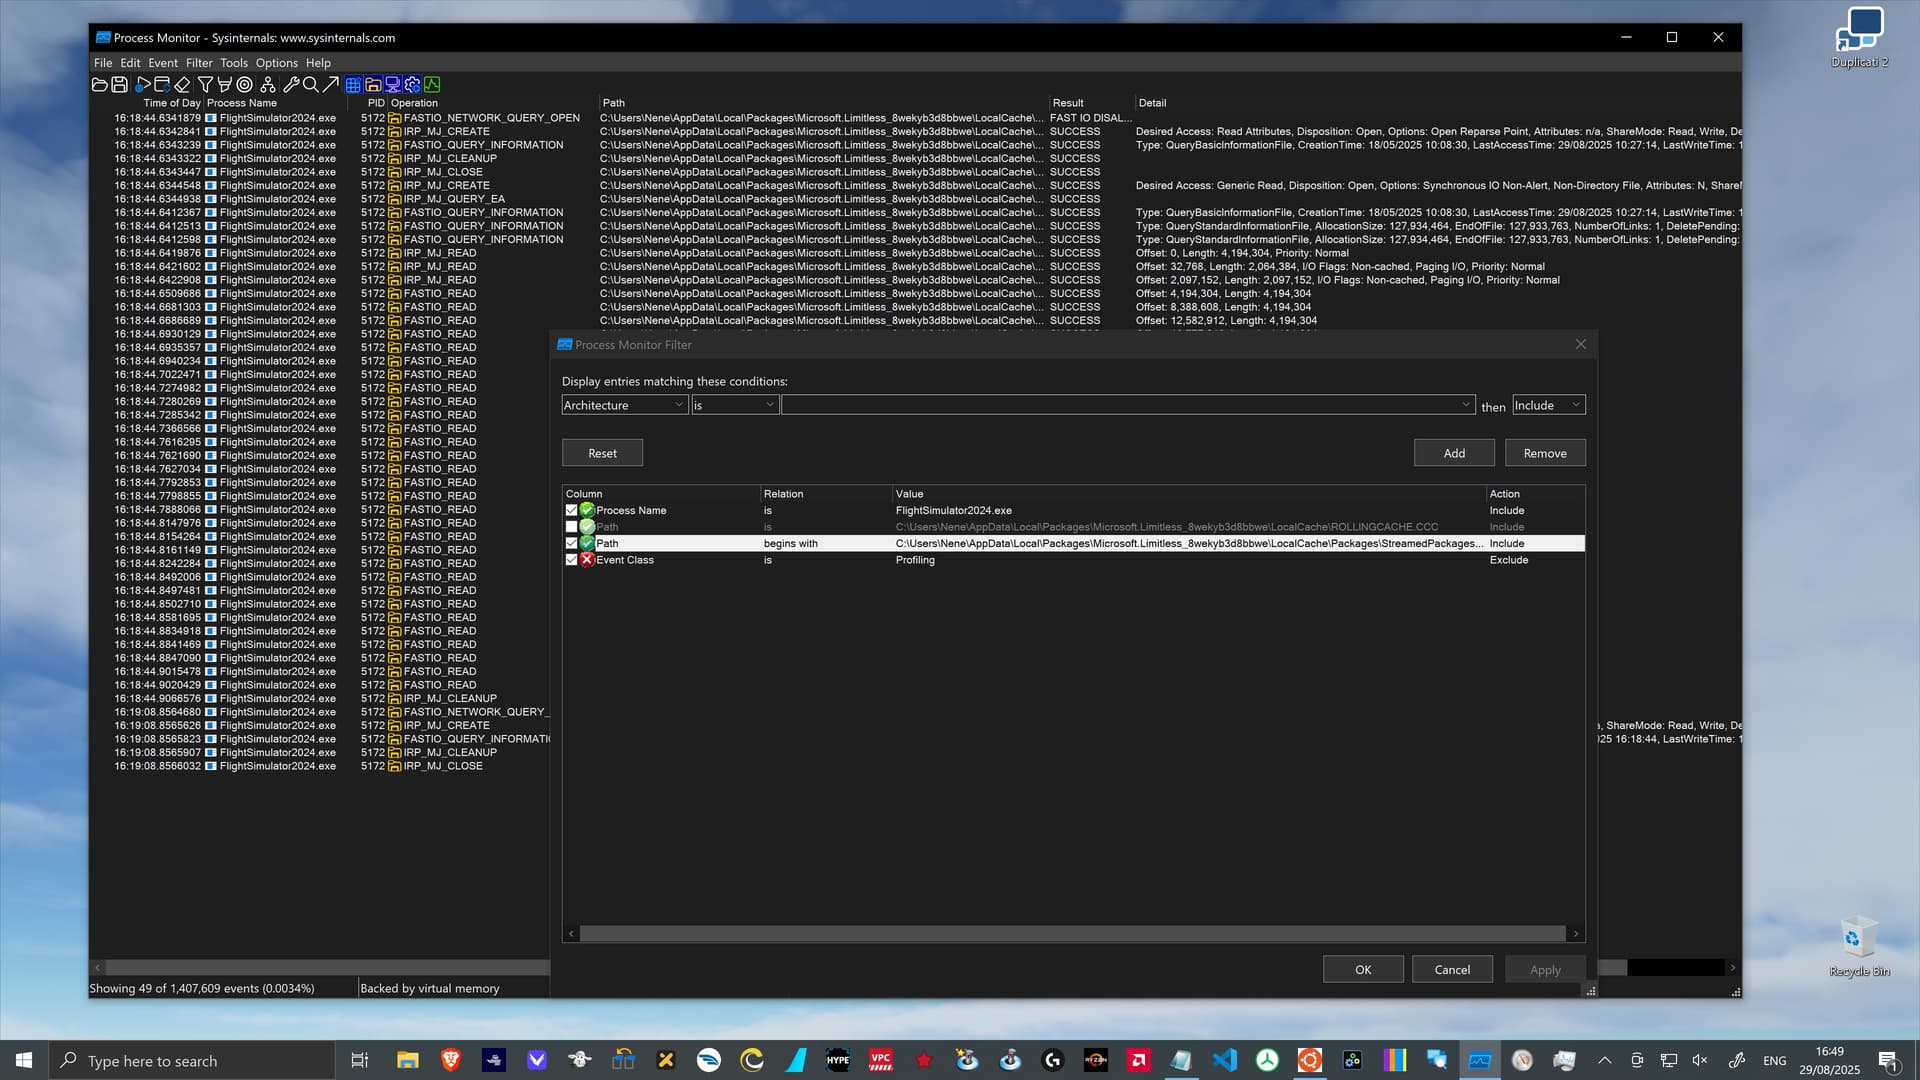Close the Process Monitor Filter dialog
The height and width of the screenshot is (1080, 1920).
(1580, 344)
